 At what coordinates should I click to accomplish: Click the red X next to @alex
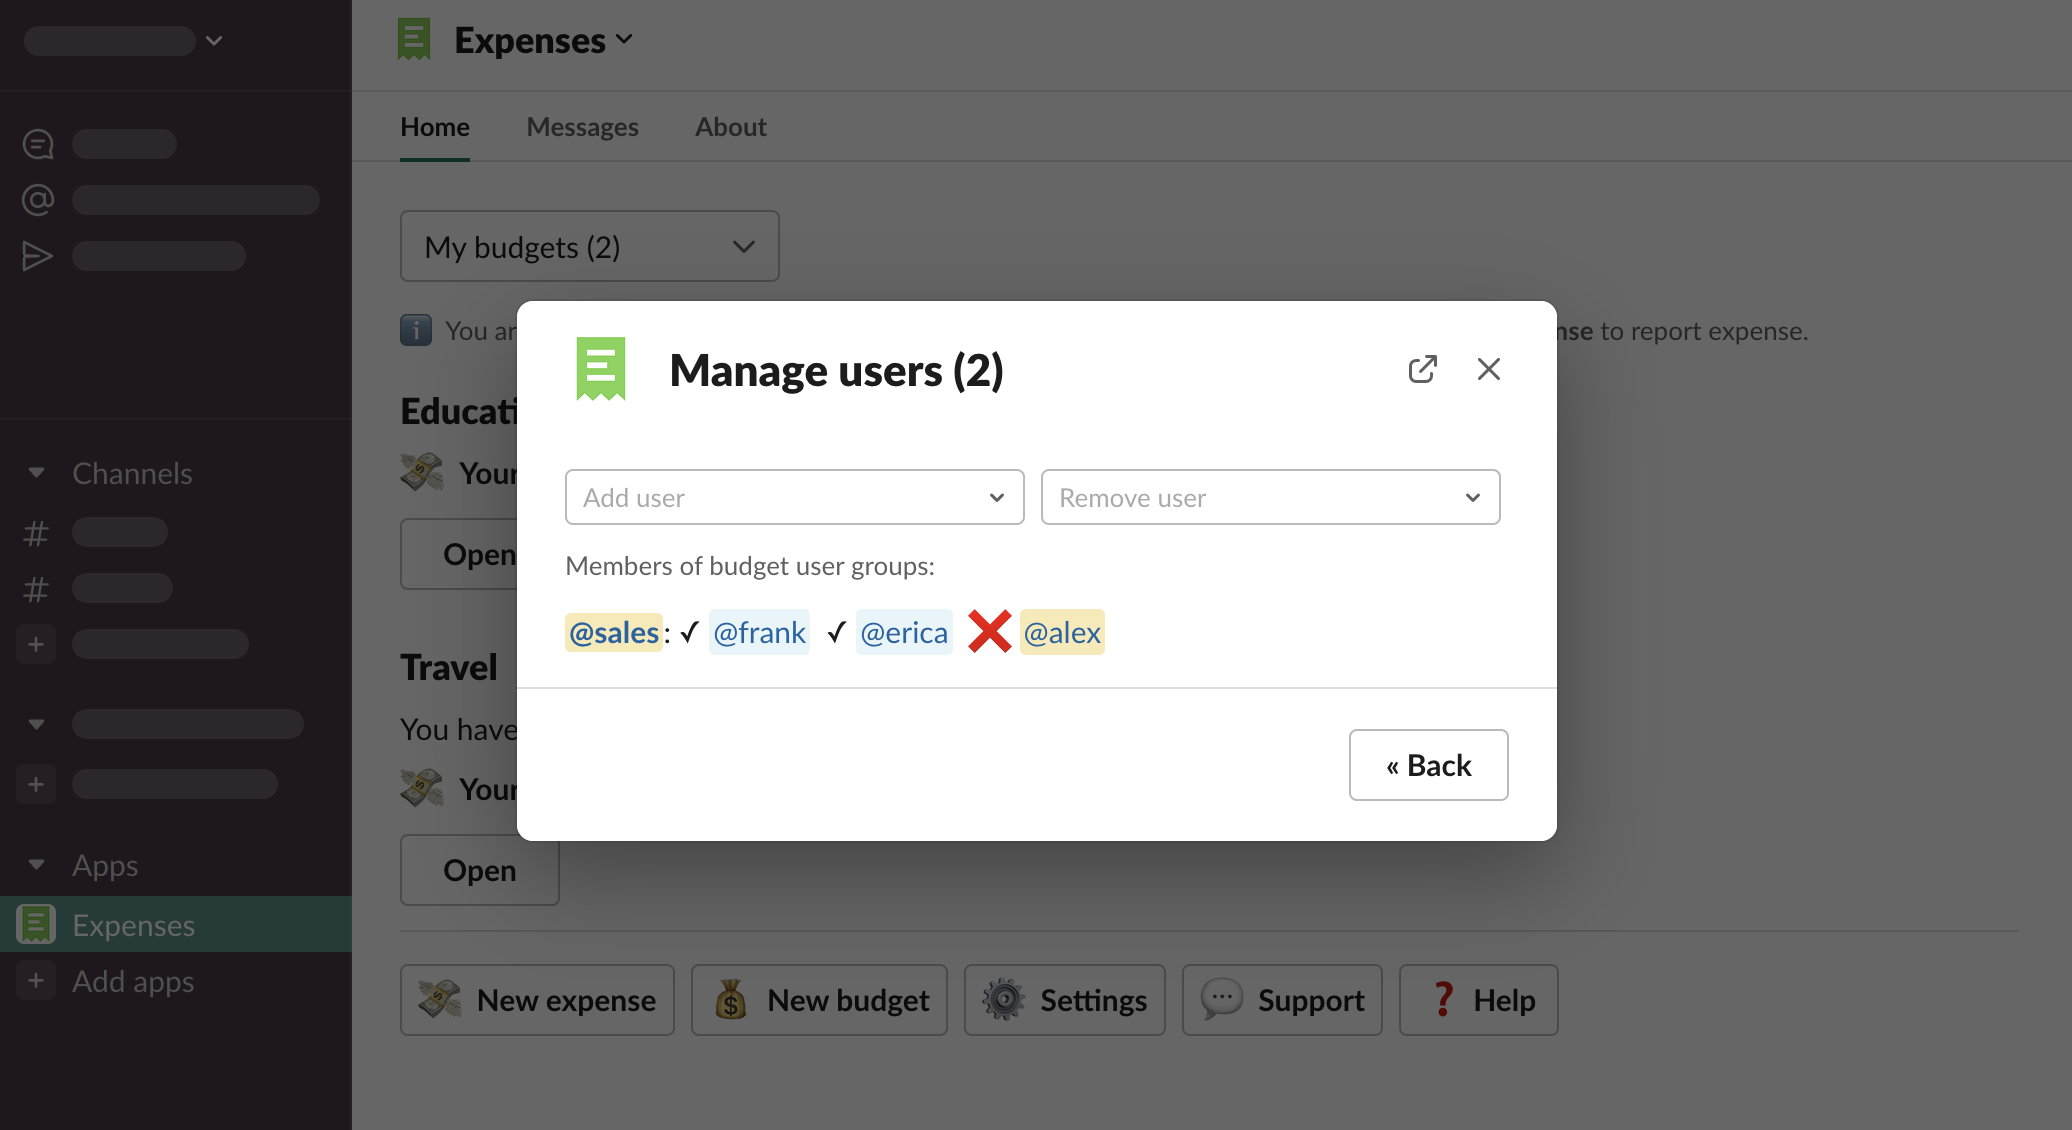click(989, 632)
